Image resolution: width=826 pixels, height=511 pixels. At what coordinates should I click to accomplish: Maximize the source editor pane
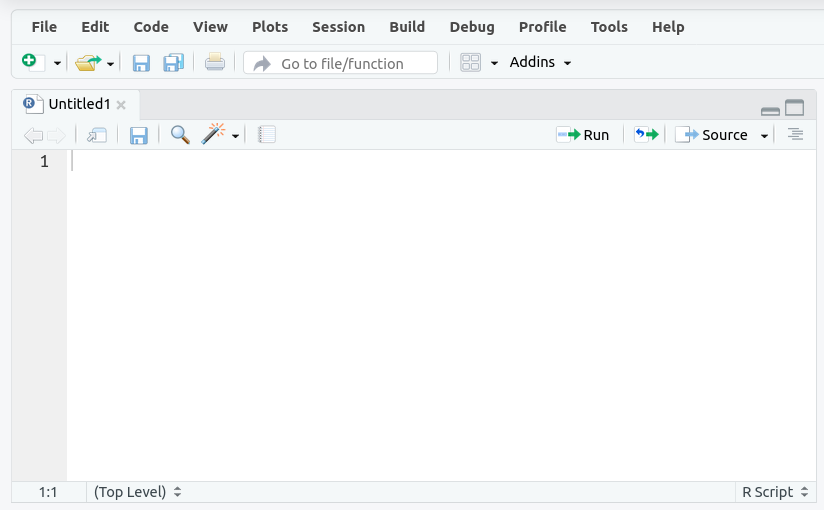(795, 109)
